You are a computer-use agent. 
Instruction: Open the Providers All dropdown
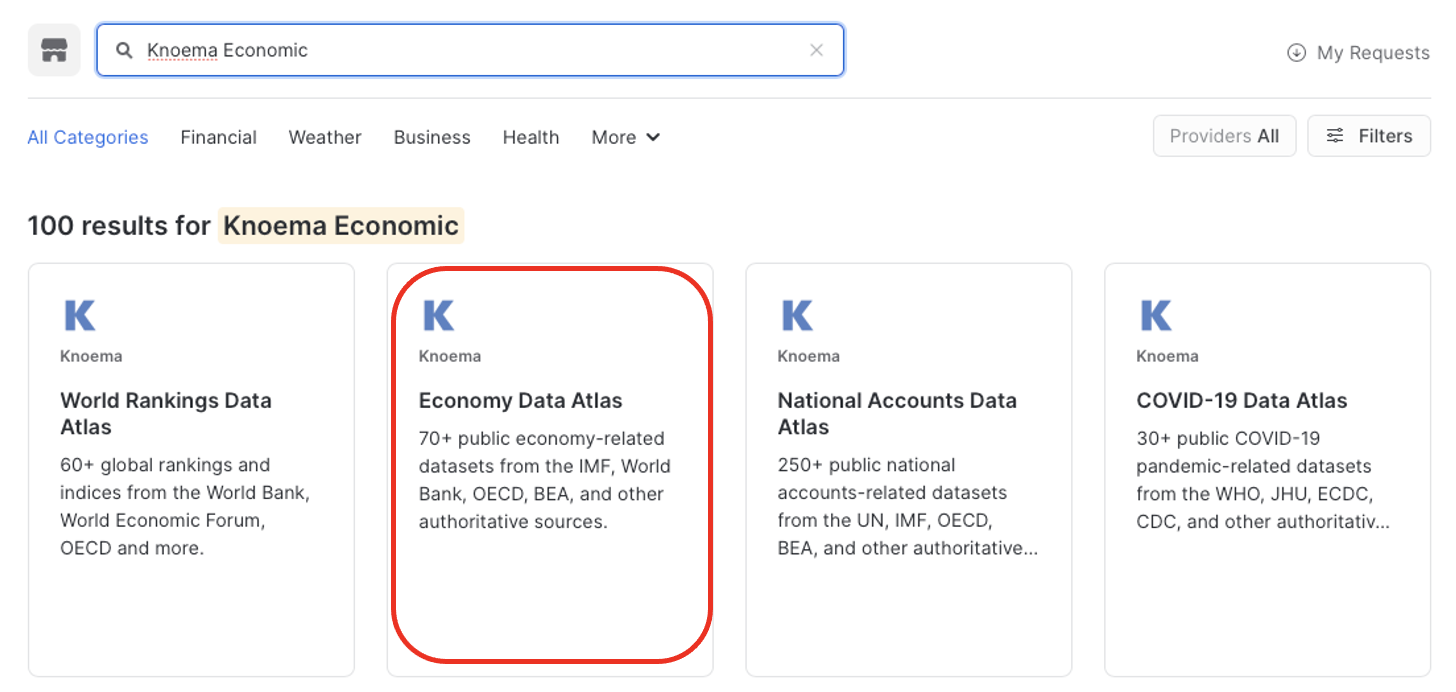(x=1224, y=136)
